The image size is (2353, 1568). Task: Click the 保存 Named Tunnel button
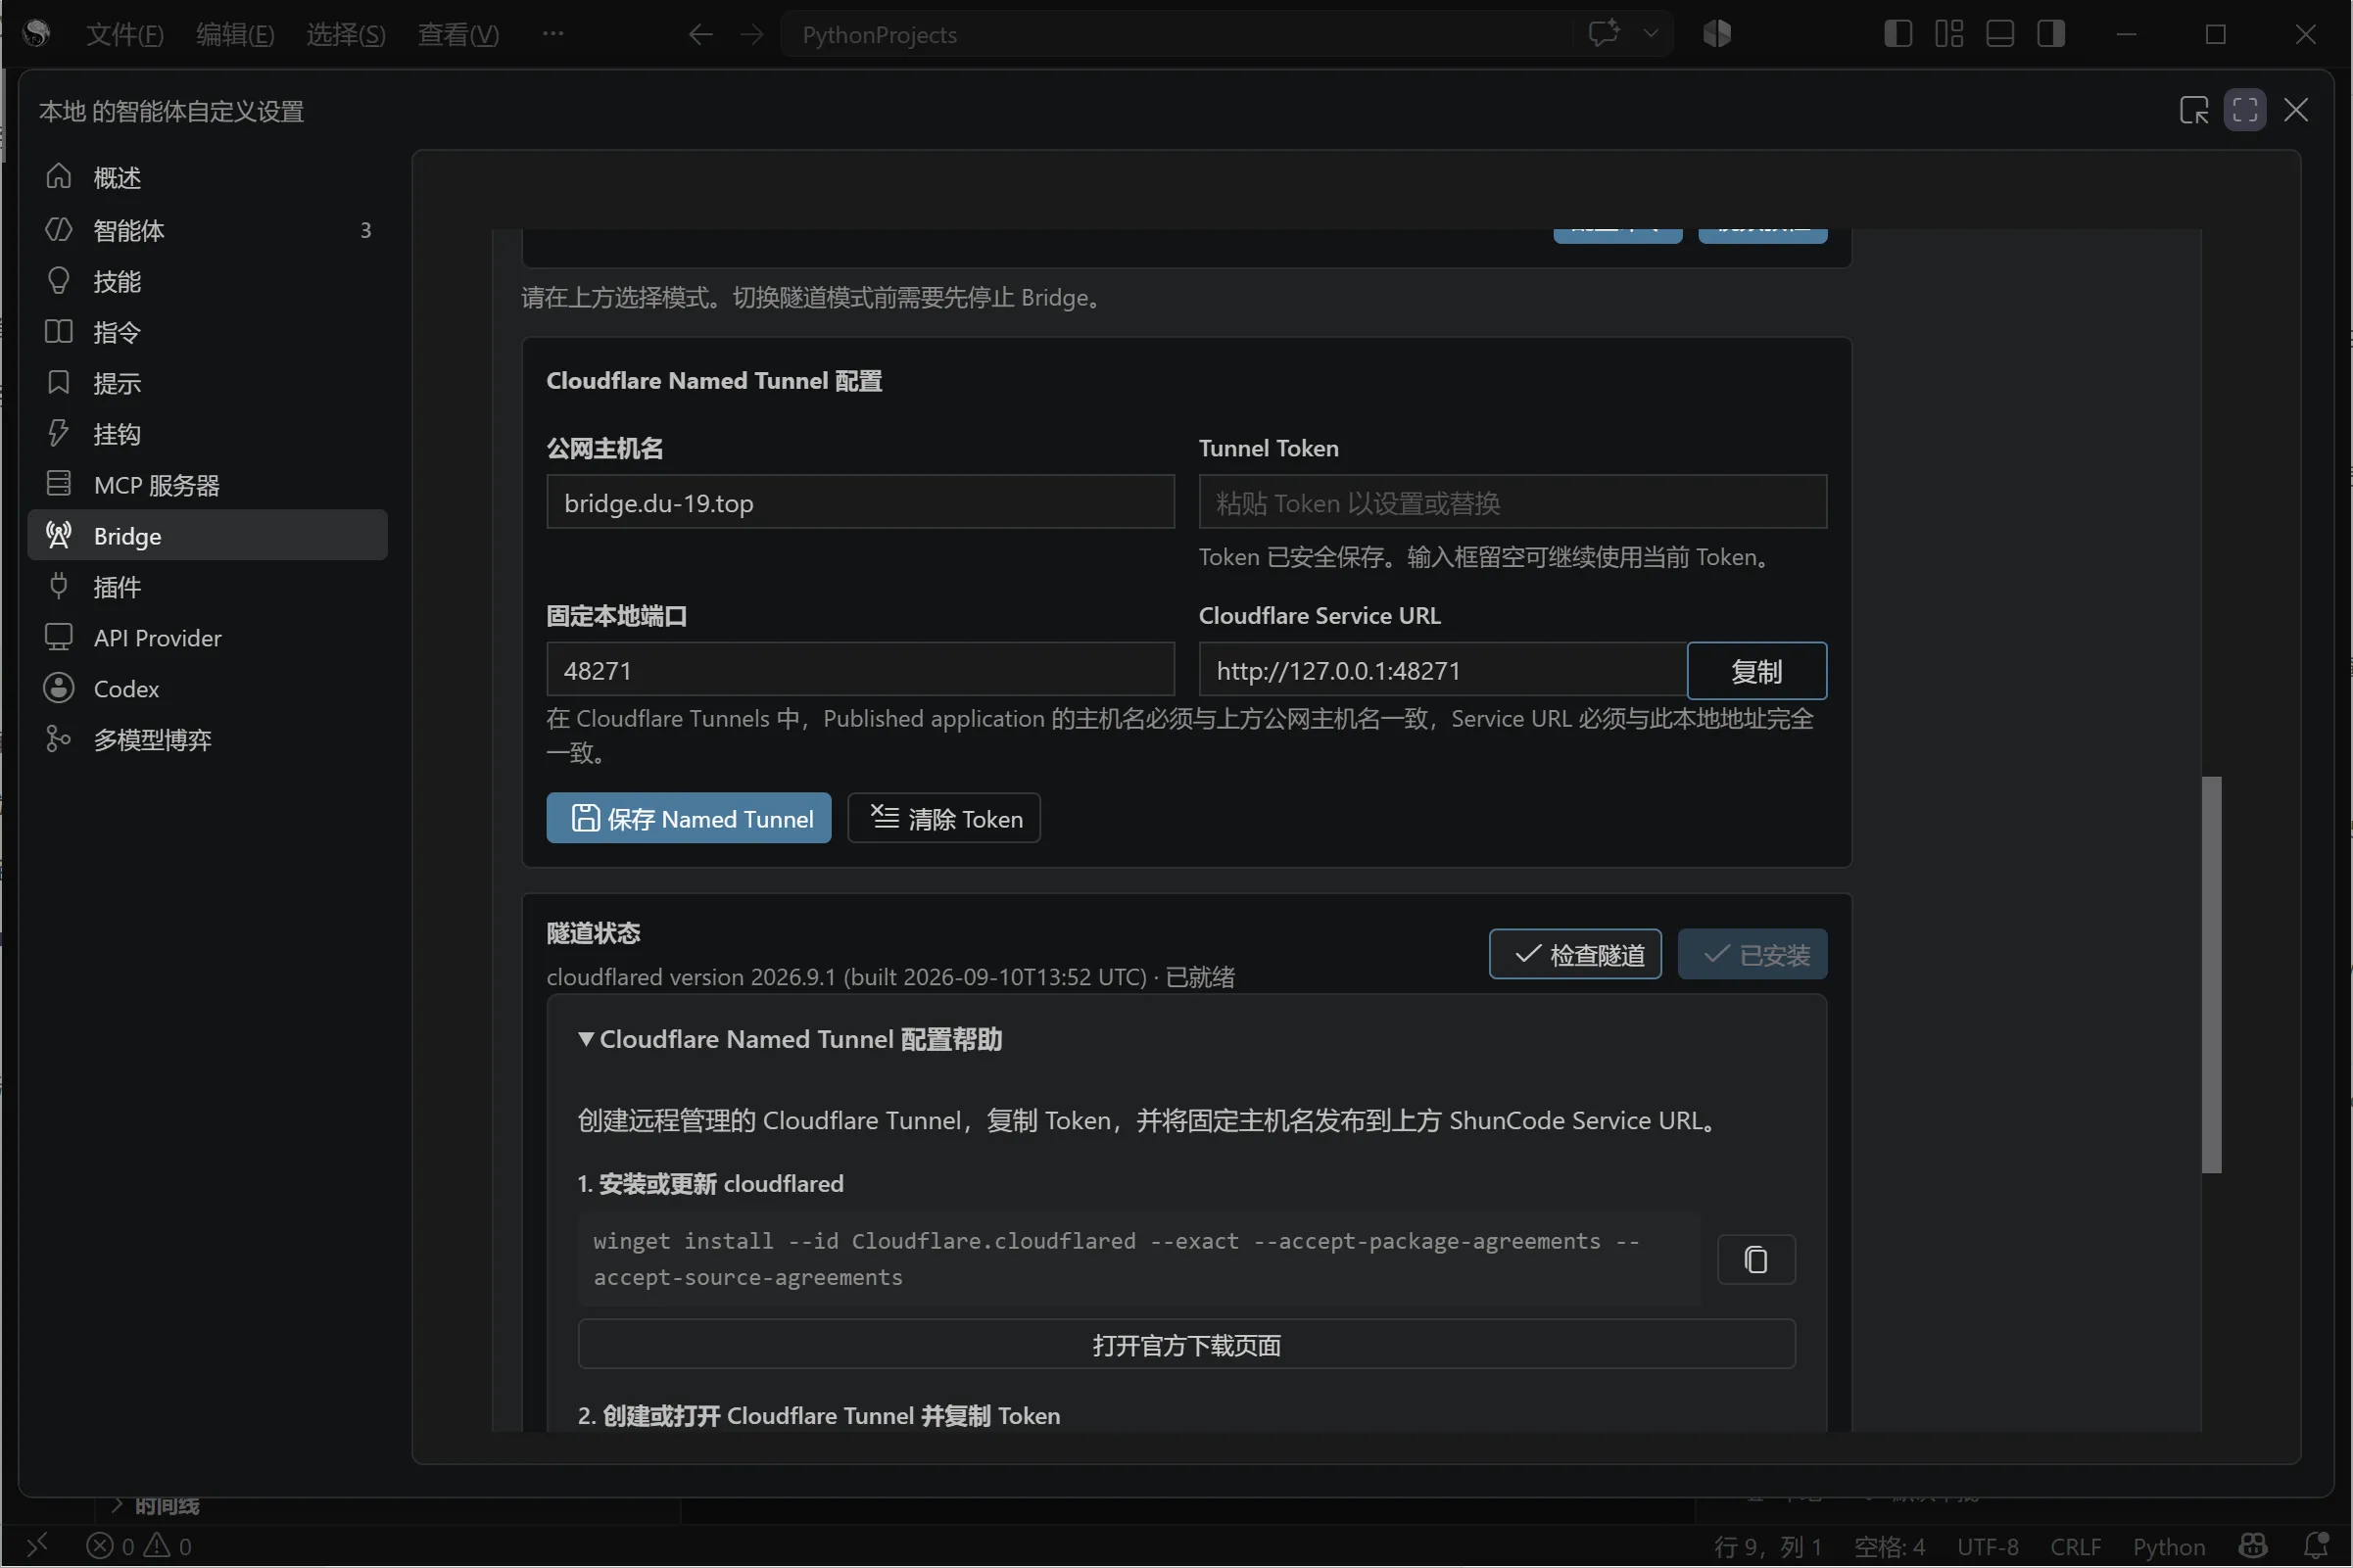[x=688, y=818]
